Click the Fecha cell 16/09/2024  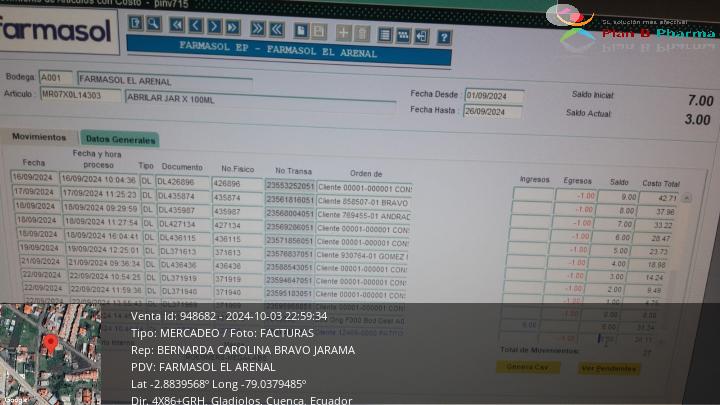[34, 177]
